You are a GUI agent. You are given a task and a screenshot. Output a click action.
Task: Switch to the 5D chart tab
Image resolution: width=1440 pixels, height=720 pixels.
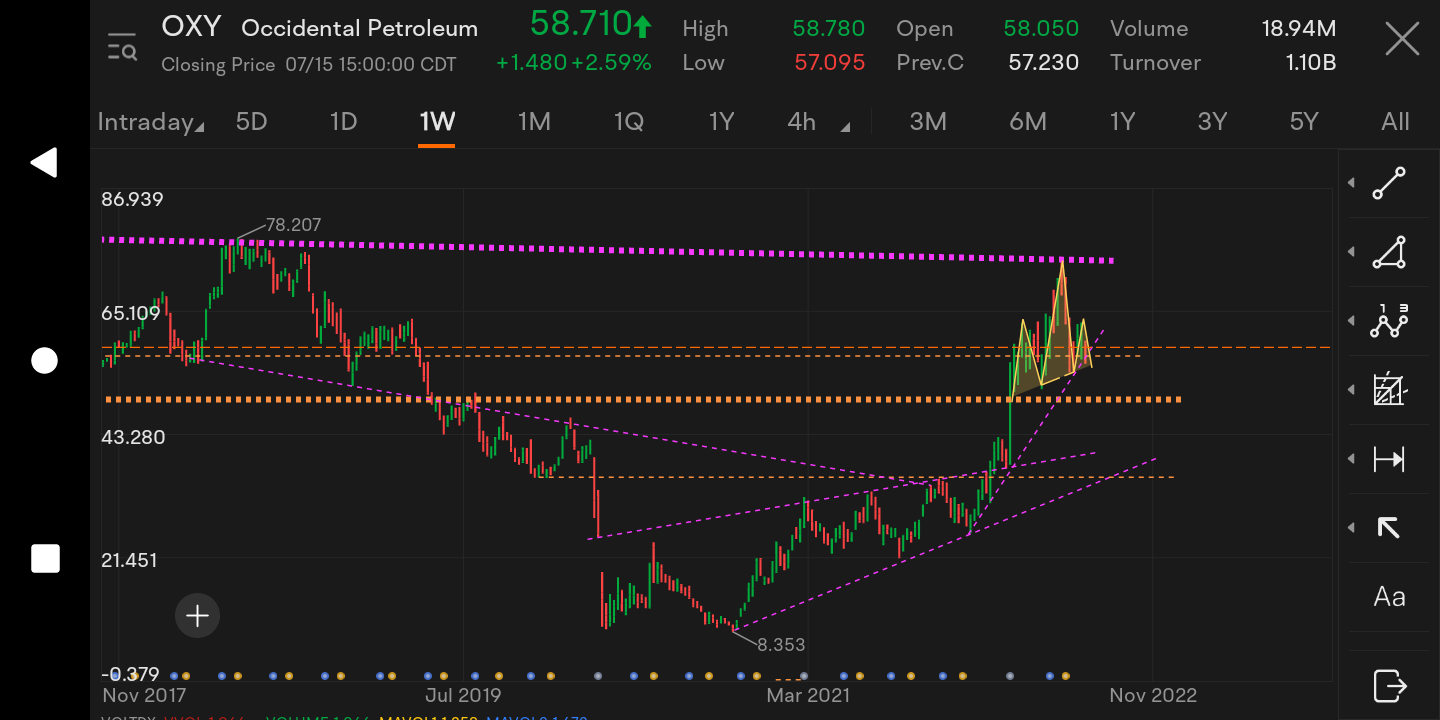(x=251, y=122)
